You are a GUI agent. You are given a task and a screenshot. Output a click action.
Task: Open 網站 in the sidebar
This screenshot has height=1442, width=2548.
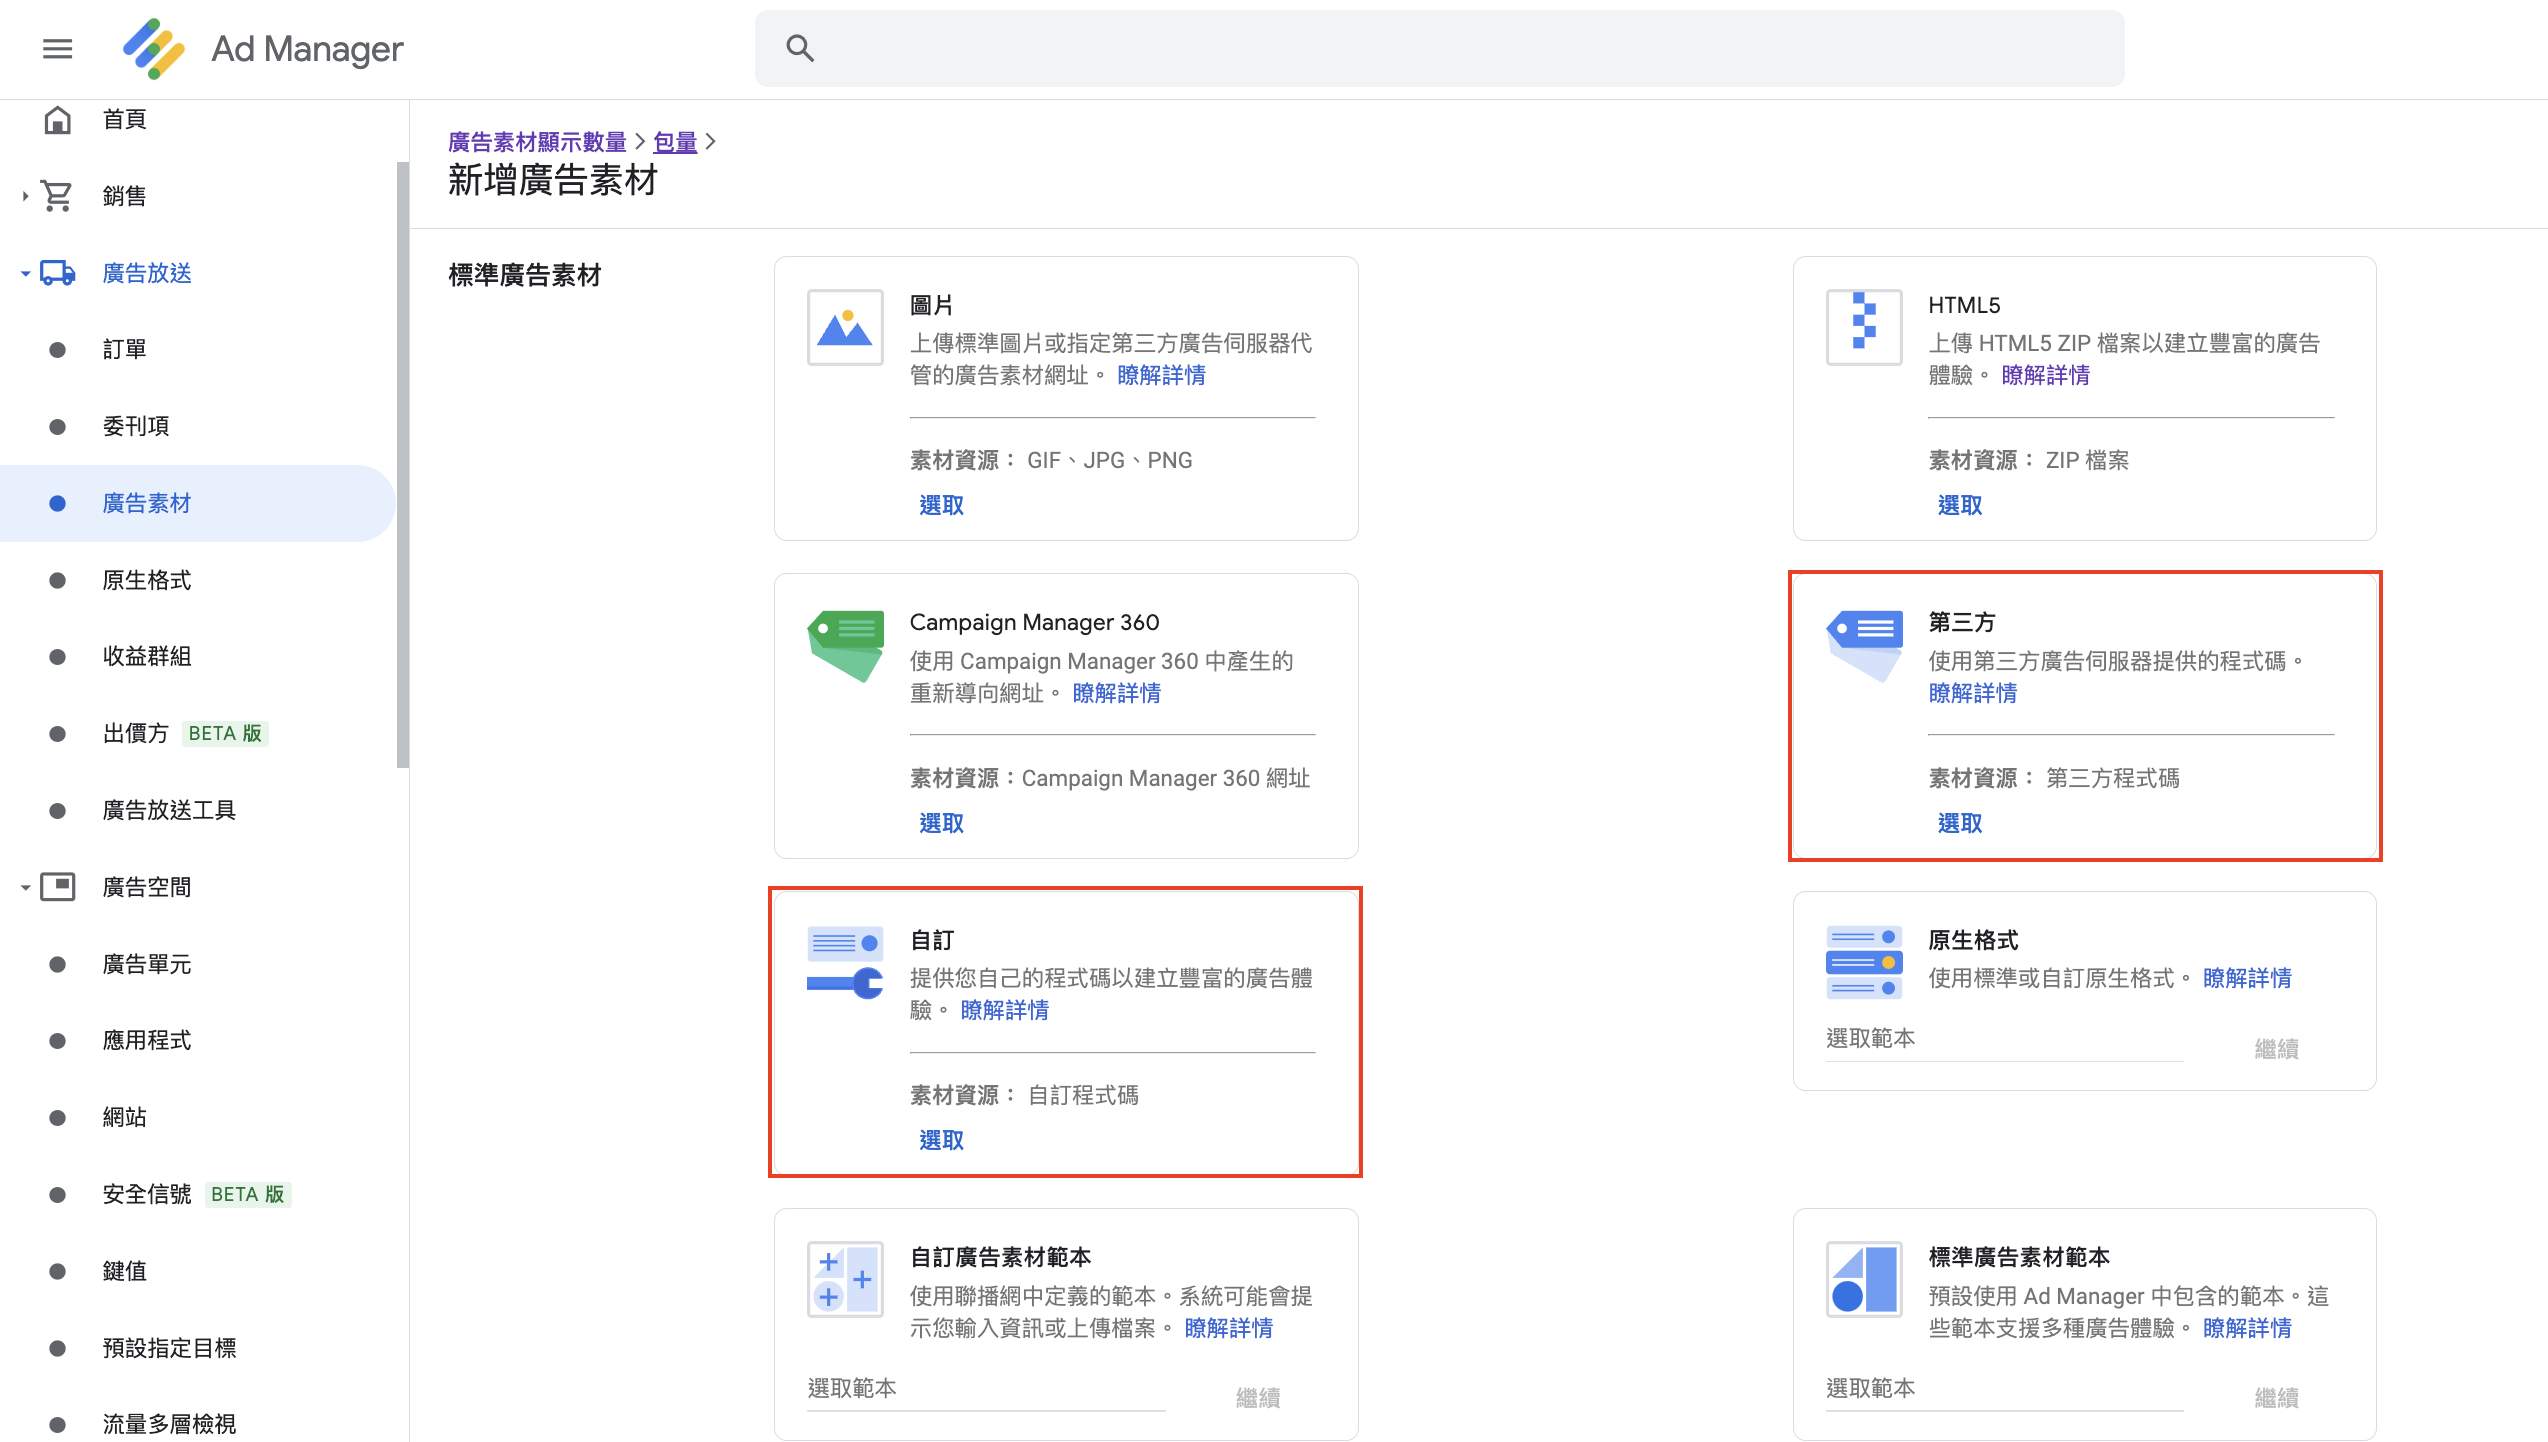pos(198,1117)
